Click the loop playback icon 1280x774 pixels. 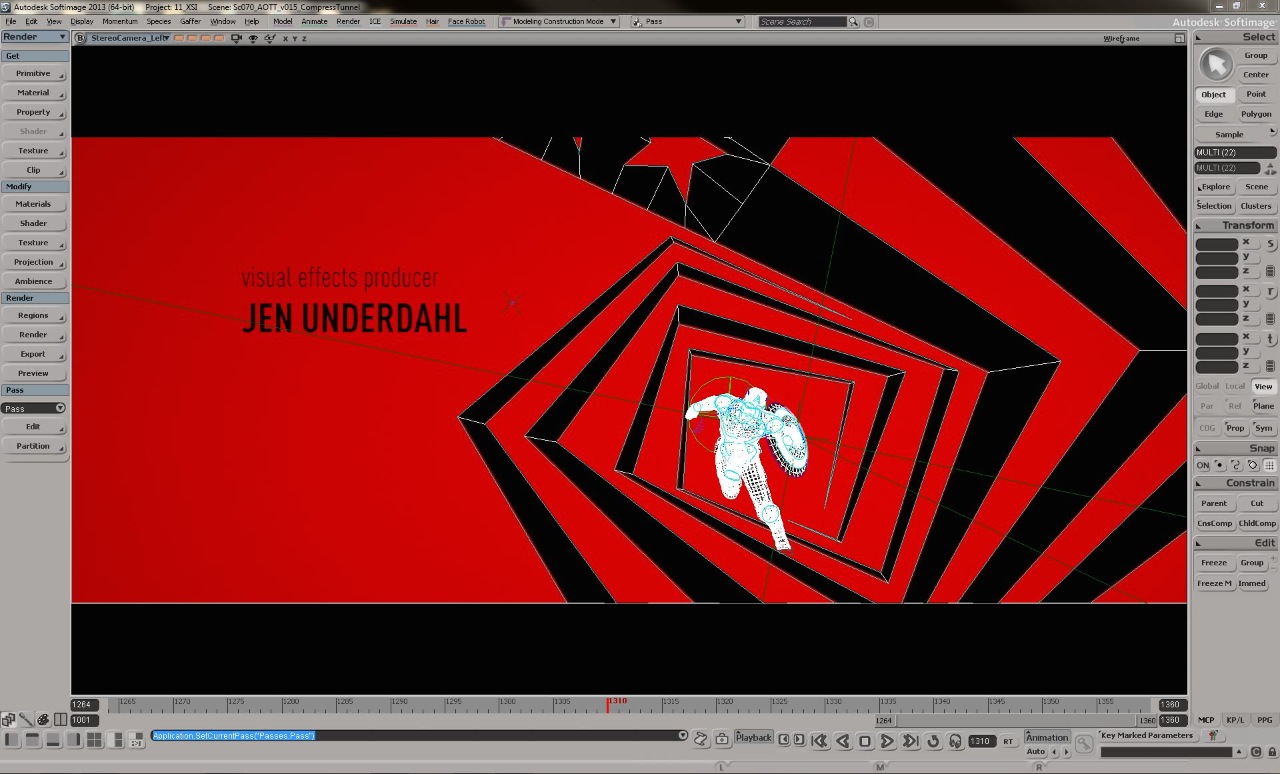tap(933, 741)
